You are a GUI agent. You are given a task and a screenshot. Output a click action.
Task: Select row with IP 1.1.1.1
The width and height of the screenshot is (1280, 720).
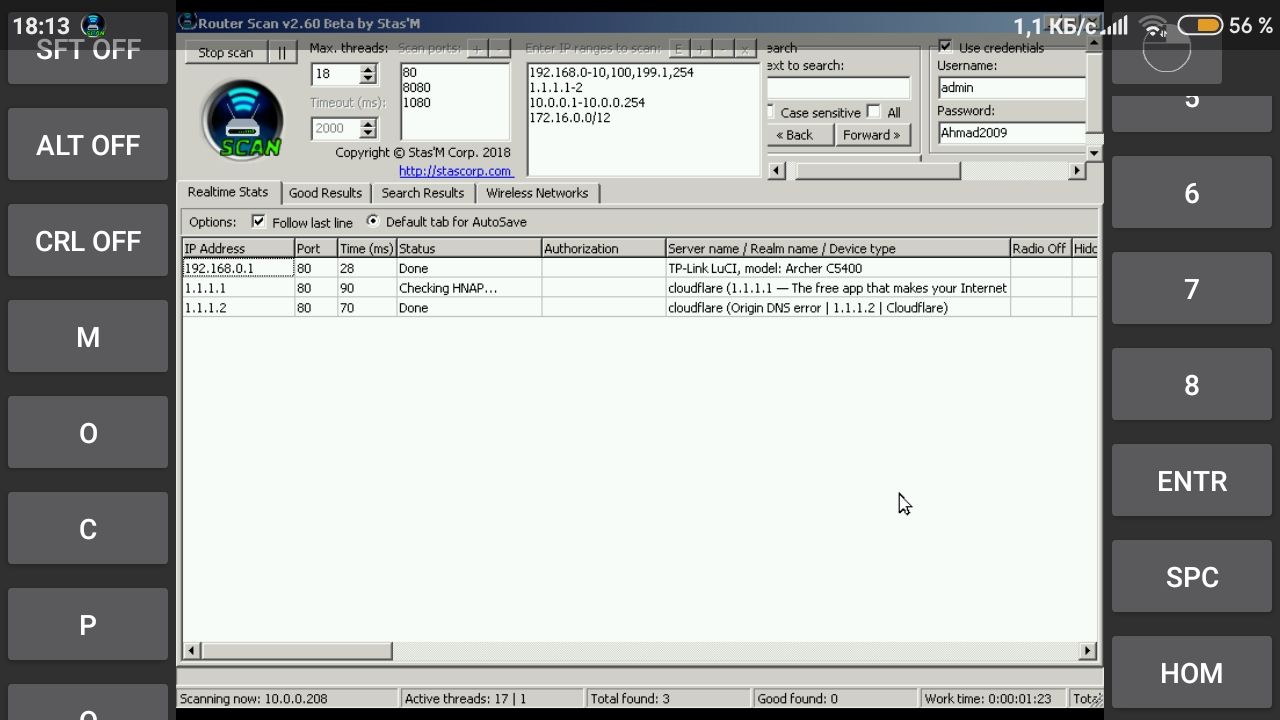pyautogui.click(x=639, y=288)
